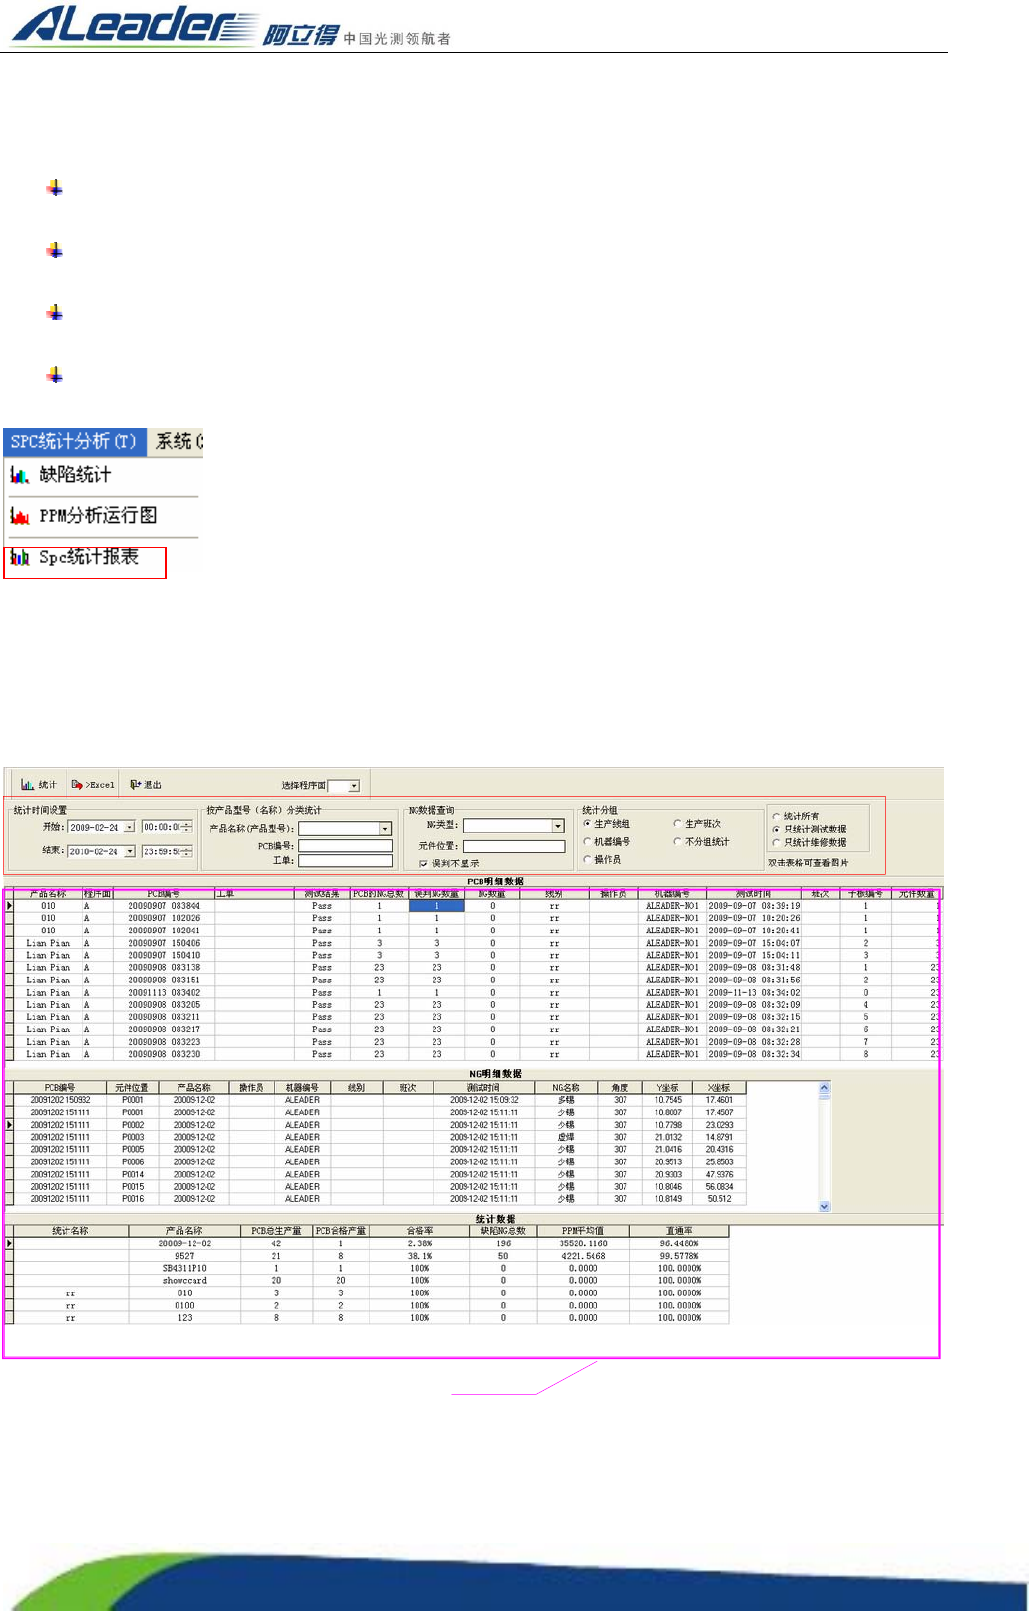Click the 合格率 column header in 统计数据

click(x=420, y=1231)
